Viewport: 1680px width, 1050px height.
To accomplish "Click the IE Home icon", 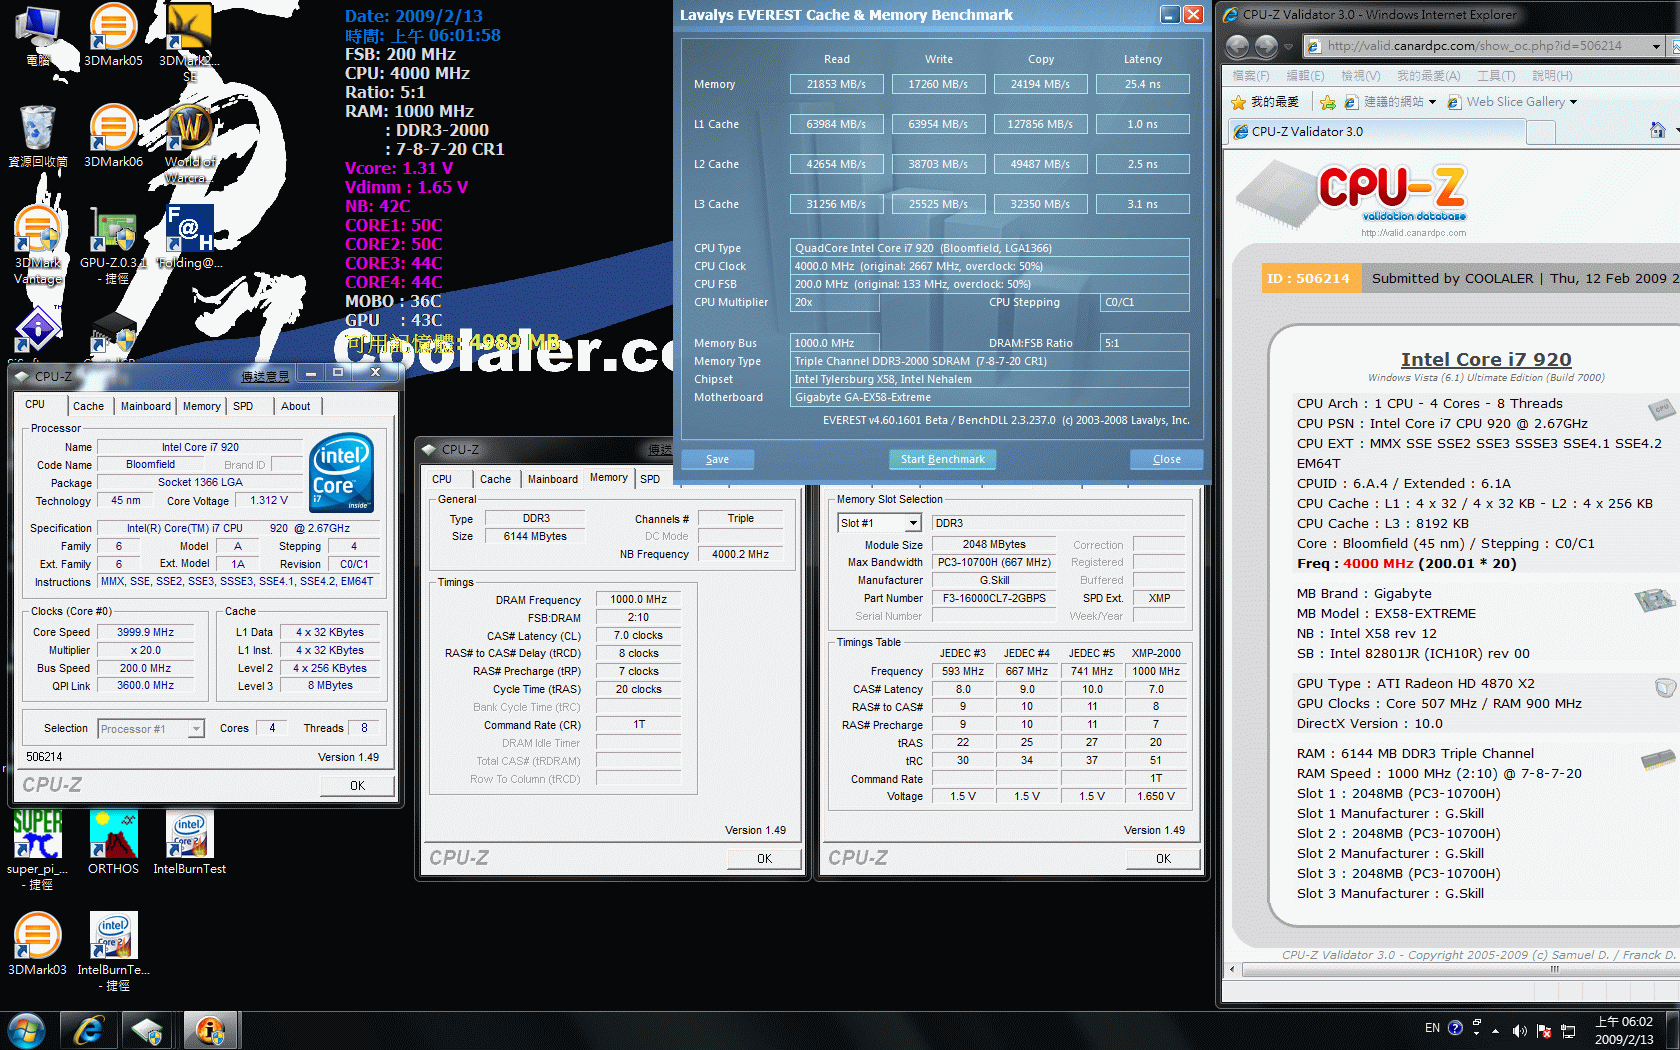I will (1657, 131).
